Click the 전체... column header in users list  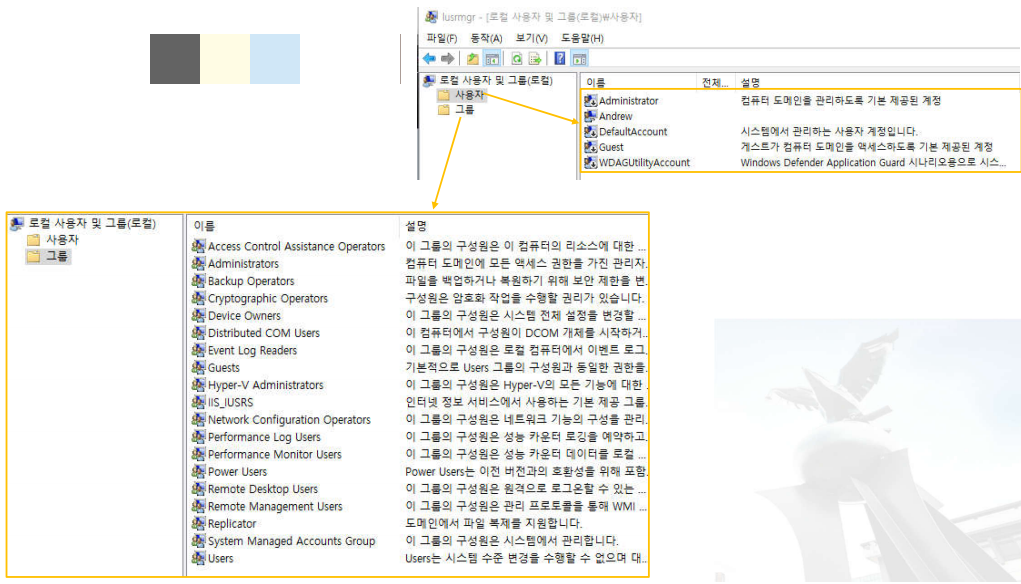(714, 83)
